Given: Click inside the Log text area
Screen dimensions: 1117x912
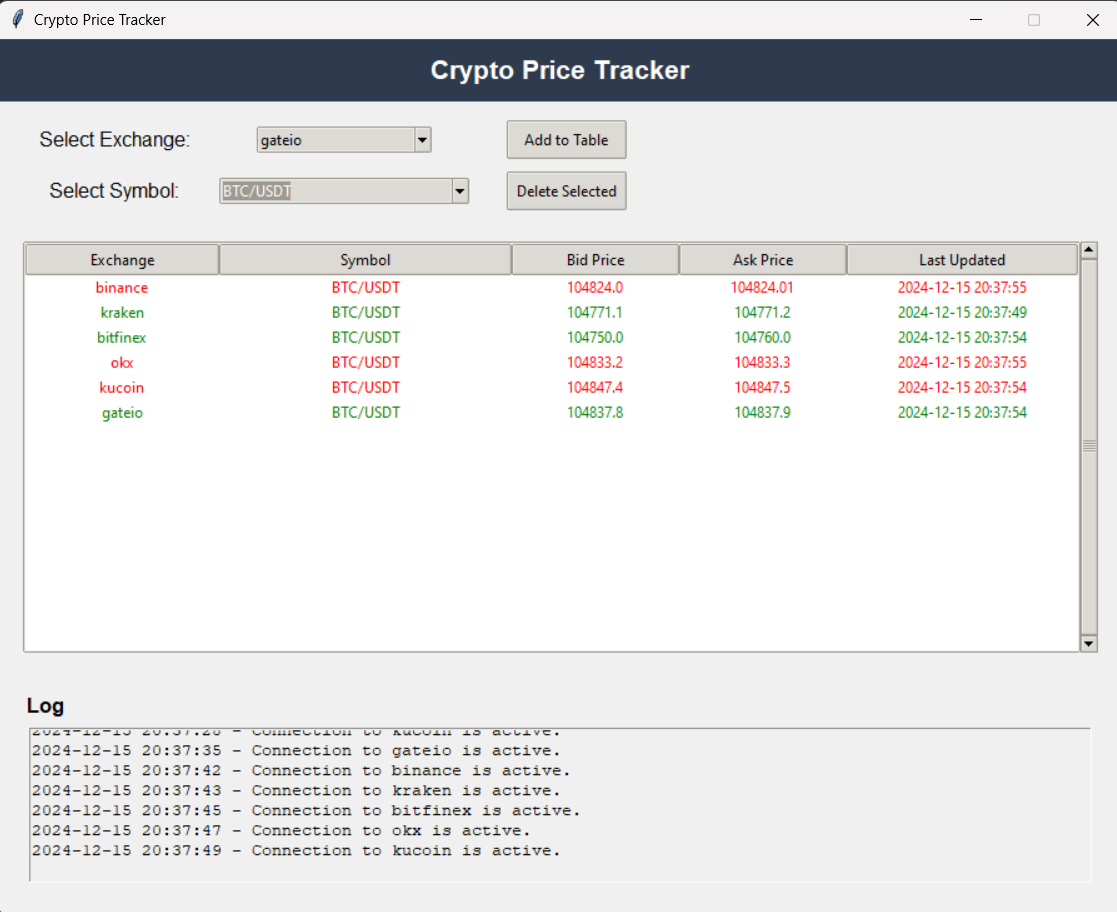Looking at the screenshot, I should click(x=550, y=800).
